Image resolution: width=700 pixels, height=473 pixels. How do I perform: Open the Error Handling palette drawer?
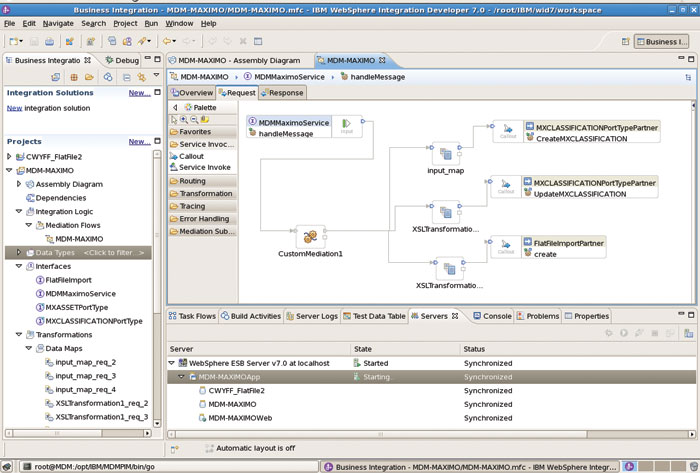point(203,219)
